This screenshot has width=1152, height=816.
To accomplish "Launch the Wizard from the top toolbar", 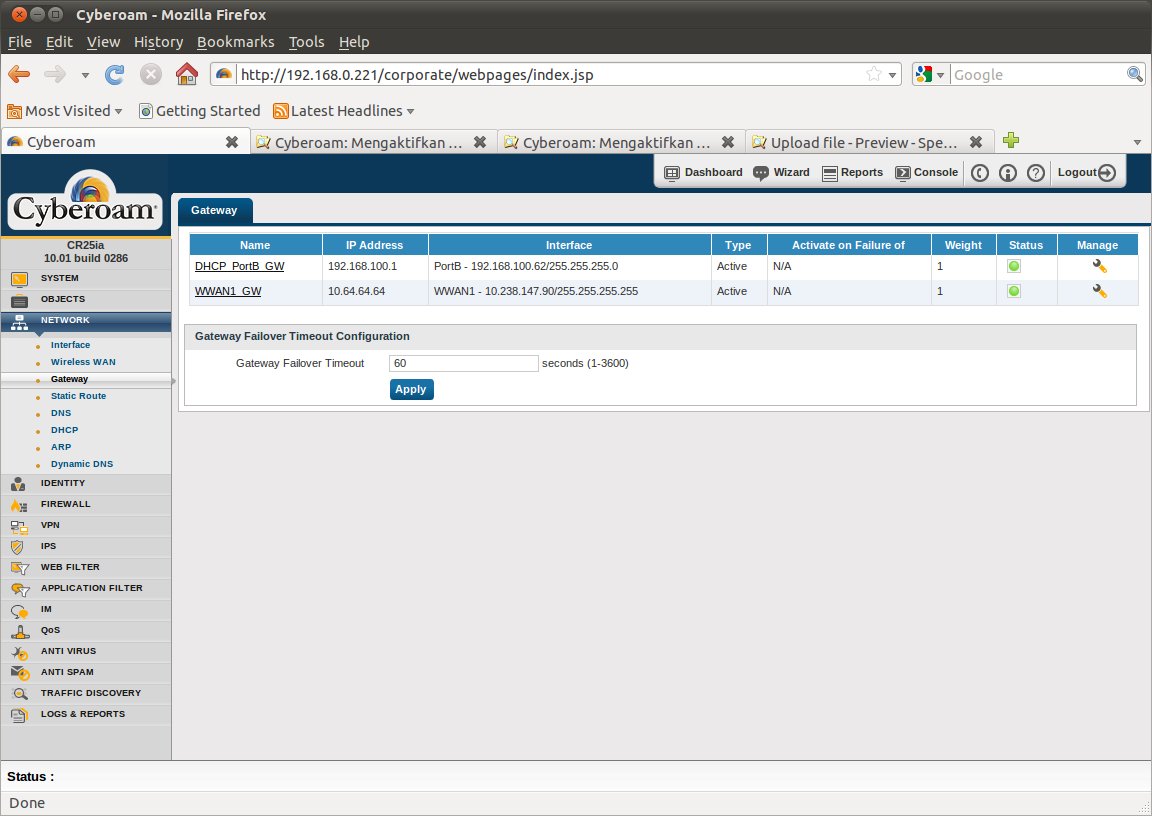I will click(x=781, y=172).
